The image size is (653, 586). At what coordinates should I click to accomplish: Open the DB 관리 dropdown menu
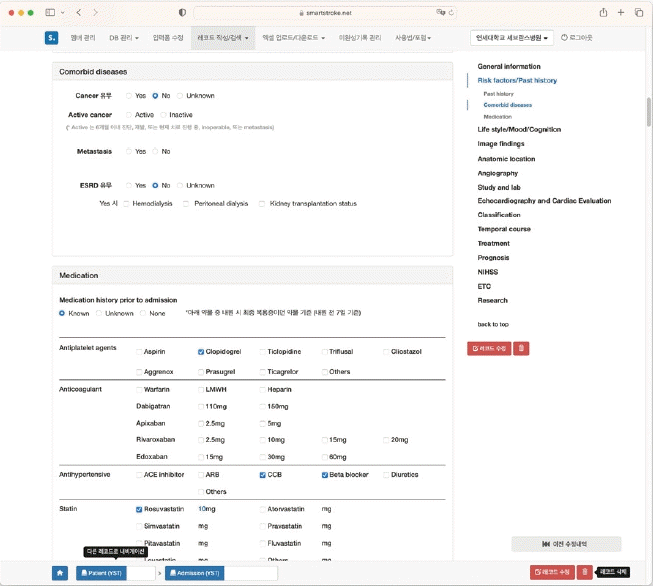point(124,38)
